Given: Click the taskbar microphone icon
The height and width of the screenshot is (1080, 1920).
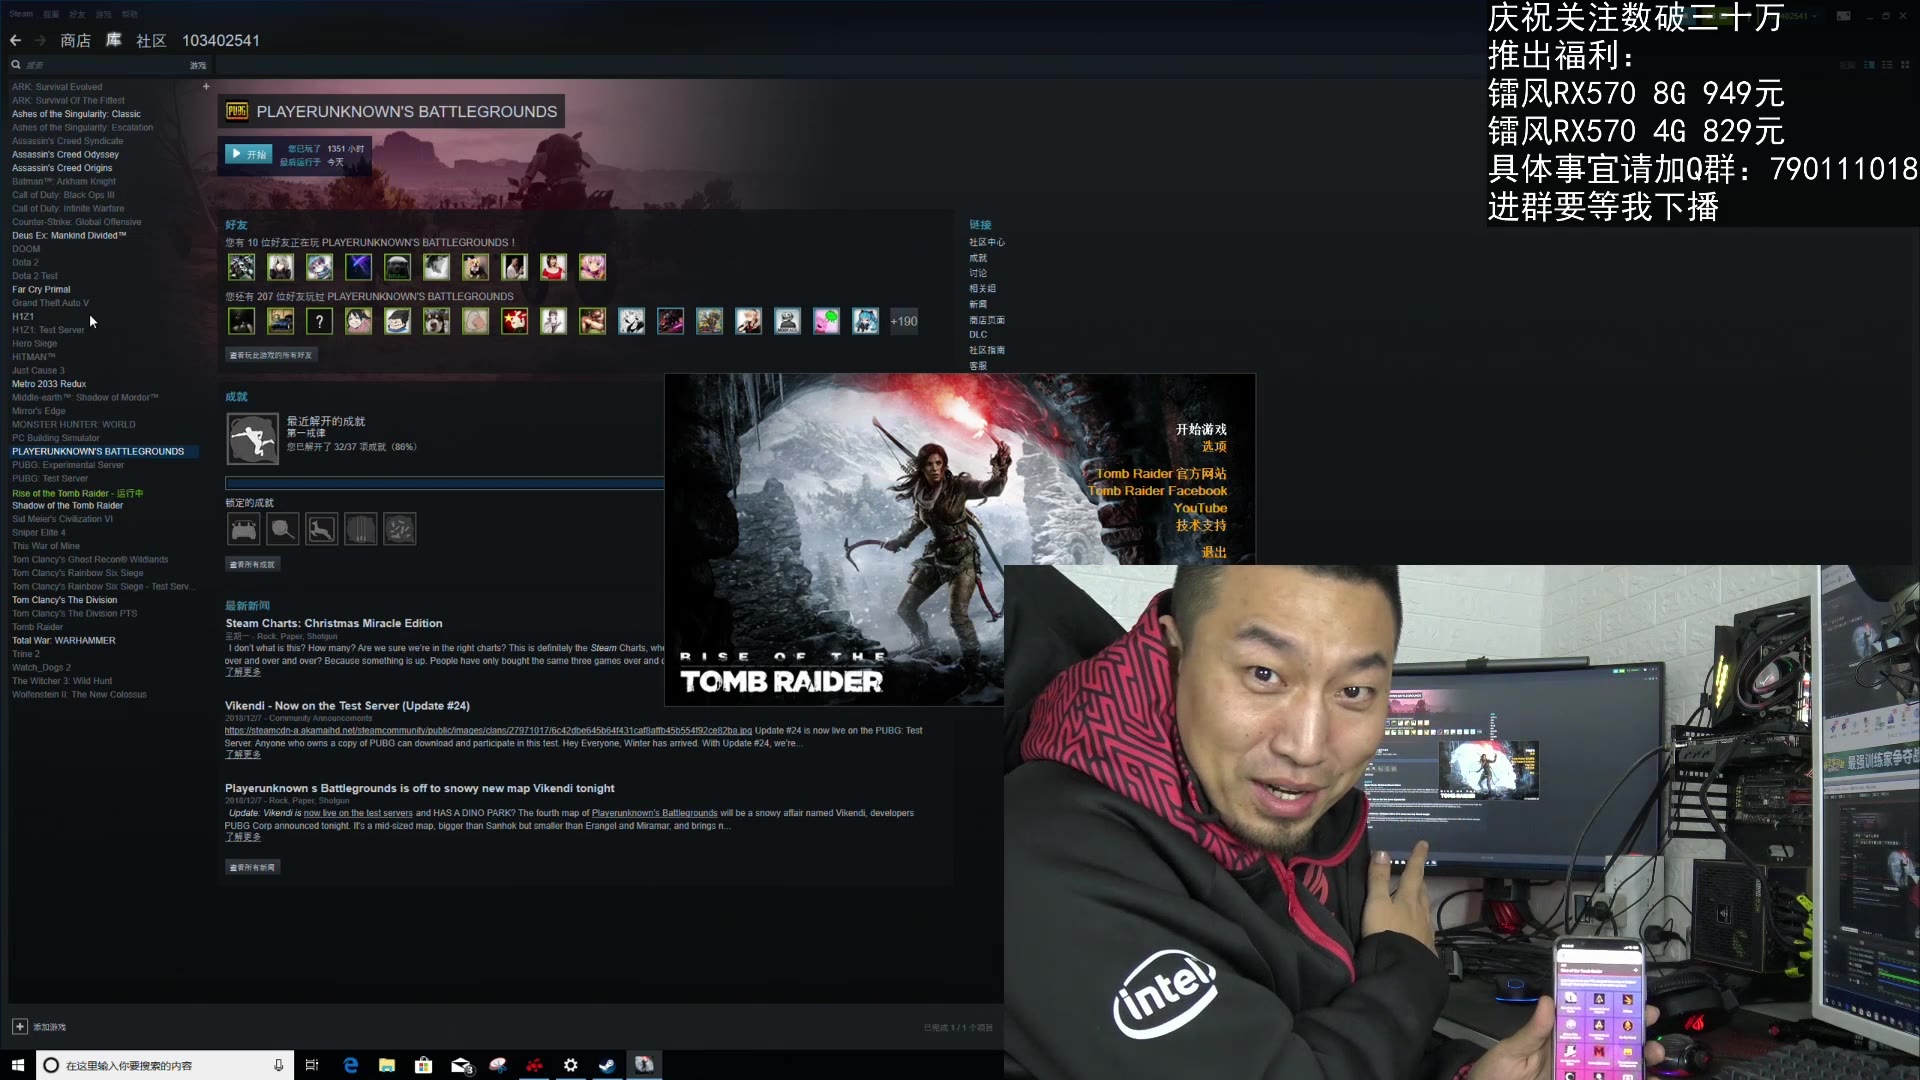Looking at the screenshot, I should coord(278,1065).
